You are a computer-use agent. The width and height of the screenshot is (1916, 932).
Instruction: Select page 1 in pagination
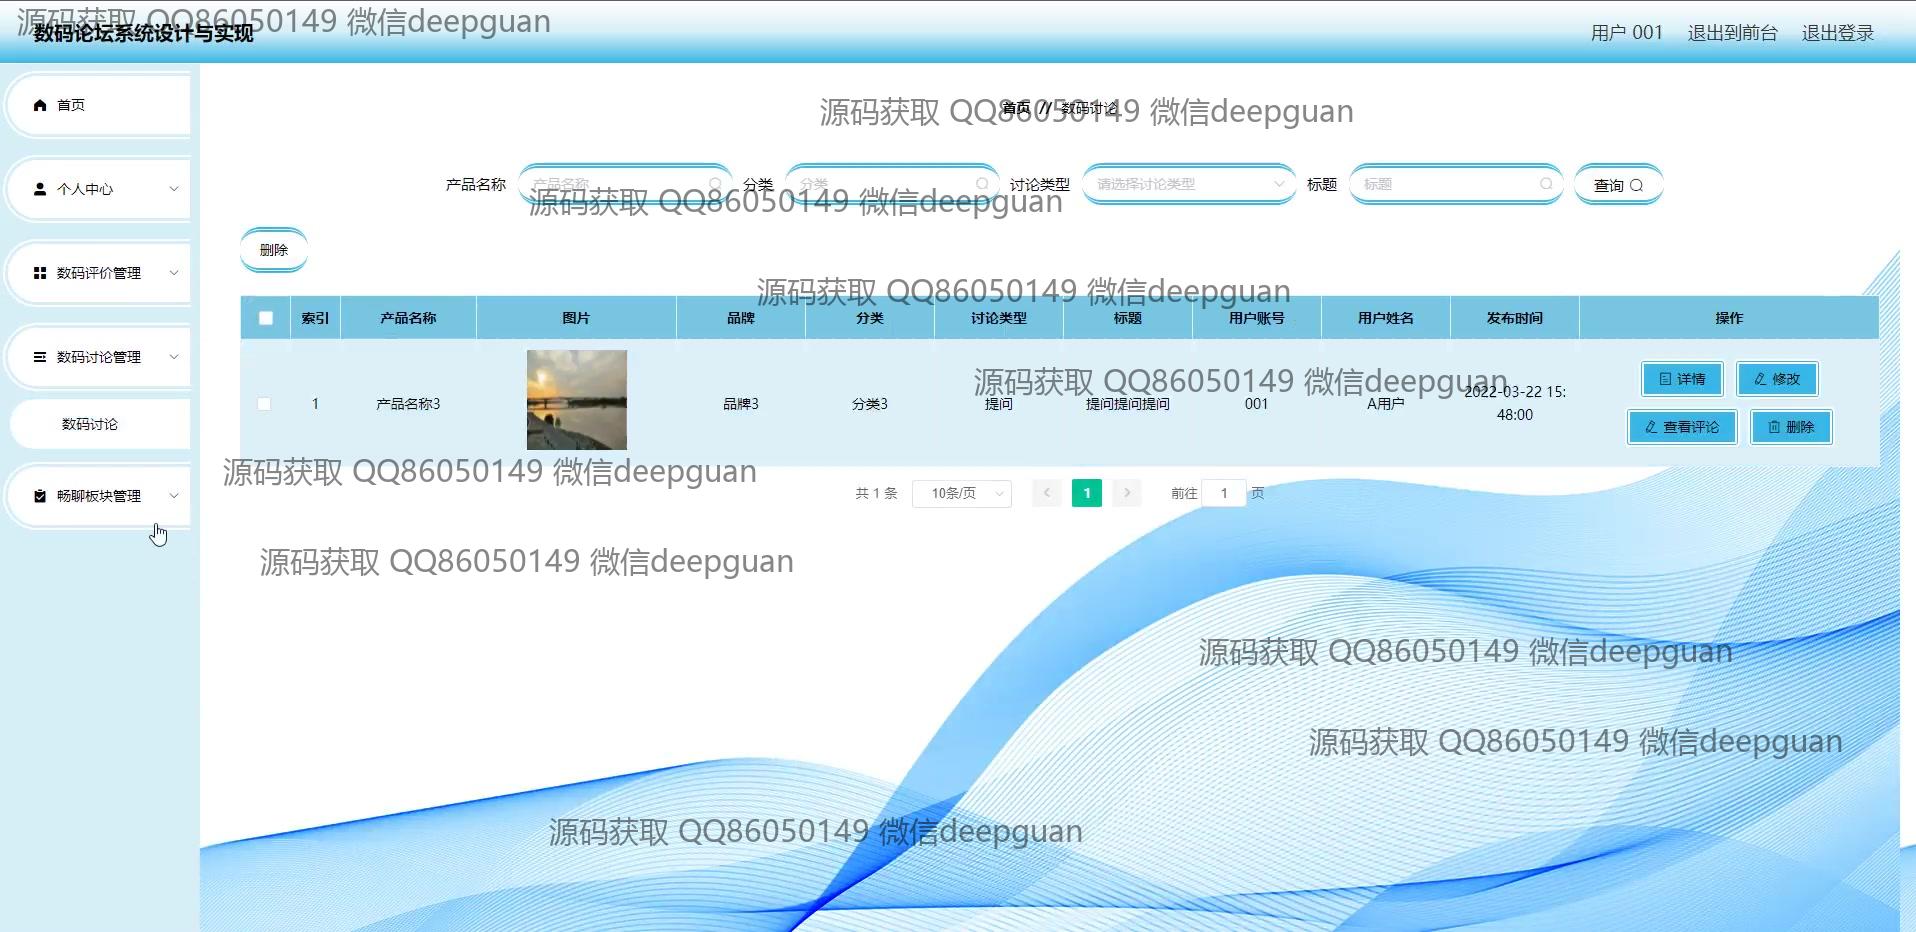[x=1087, y=493]
